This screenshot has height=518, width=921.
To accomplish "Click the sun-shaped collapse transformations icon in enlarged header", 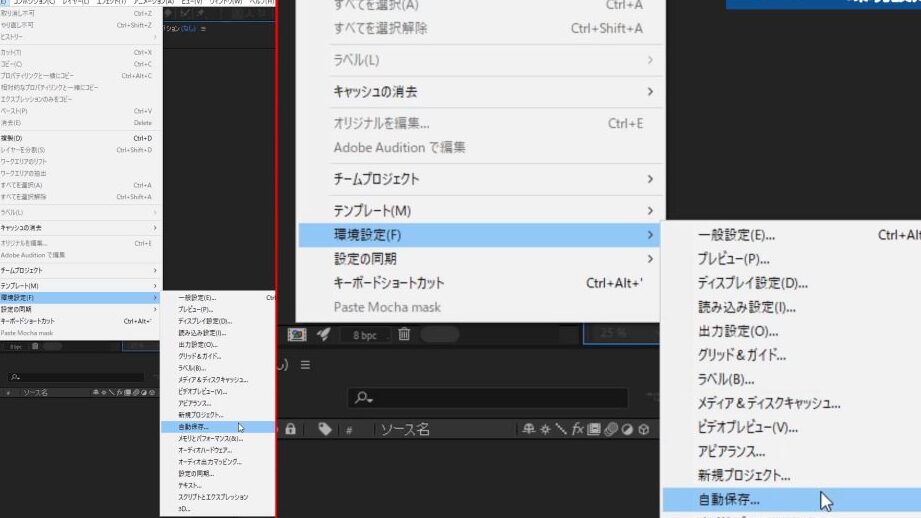I will tap(545, 429).
